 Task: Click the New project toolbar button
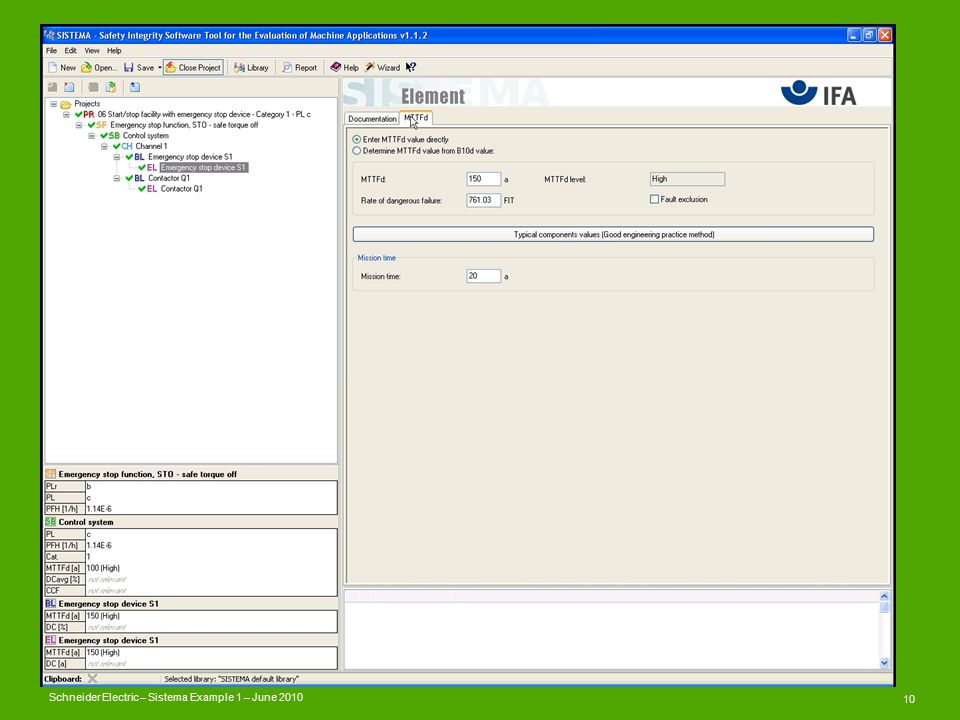(62, 67)
